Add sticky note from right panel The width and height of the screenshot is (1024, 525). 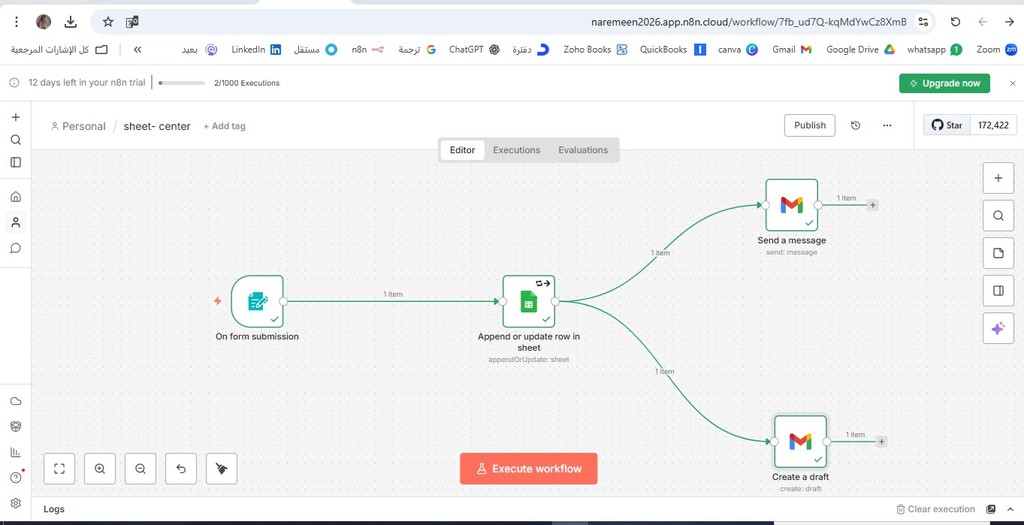[x=997, y=253]
